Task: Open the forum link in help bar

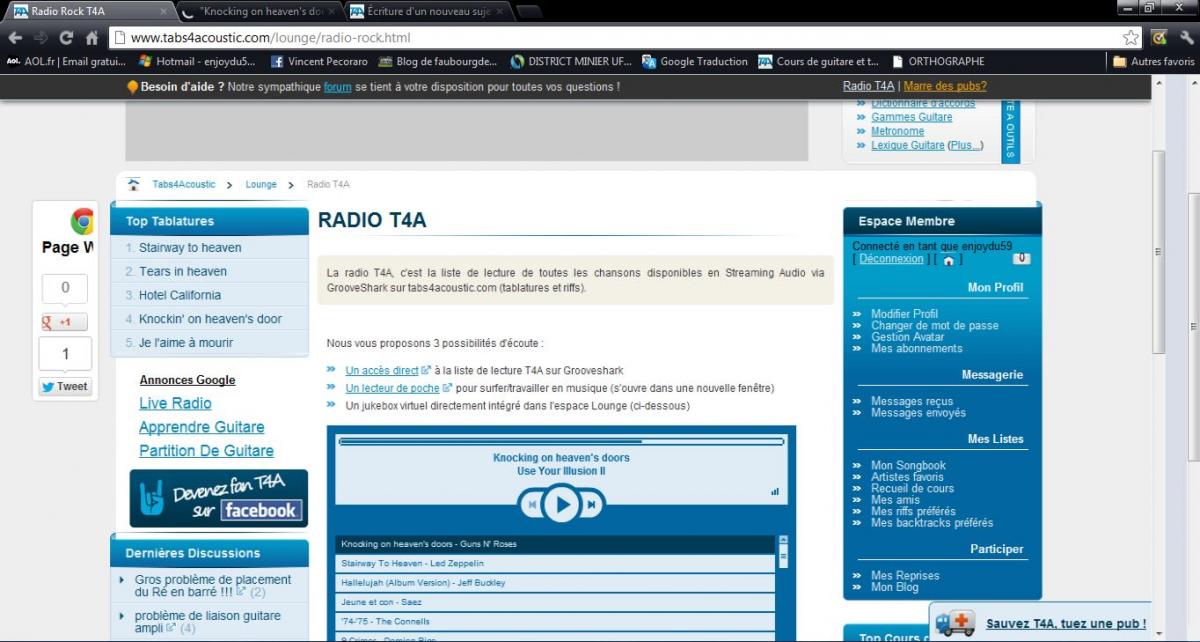Action: pyautogui.click(x=337, y=87)
